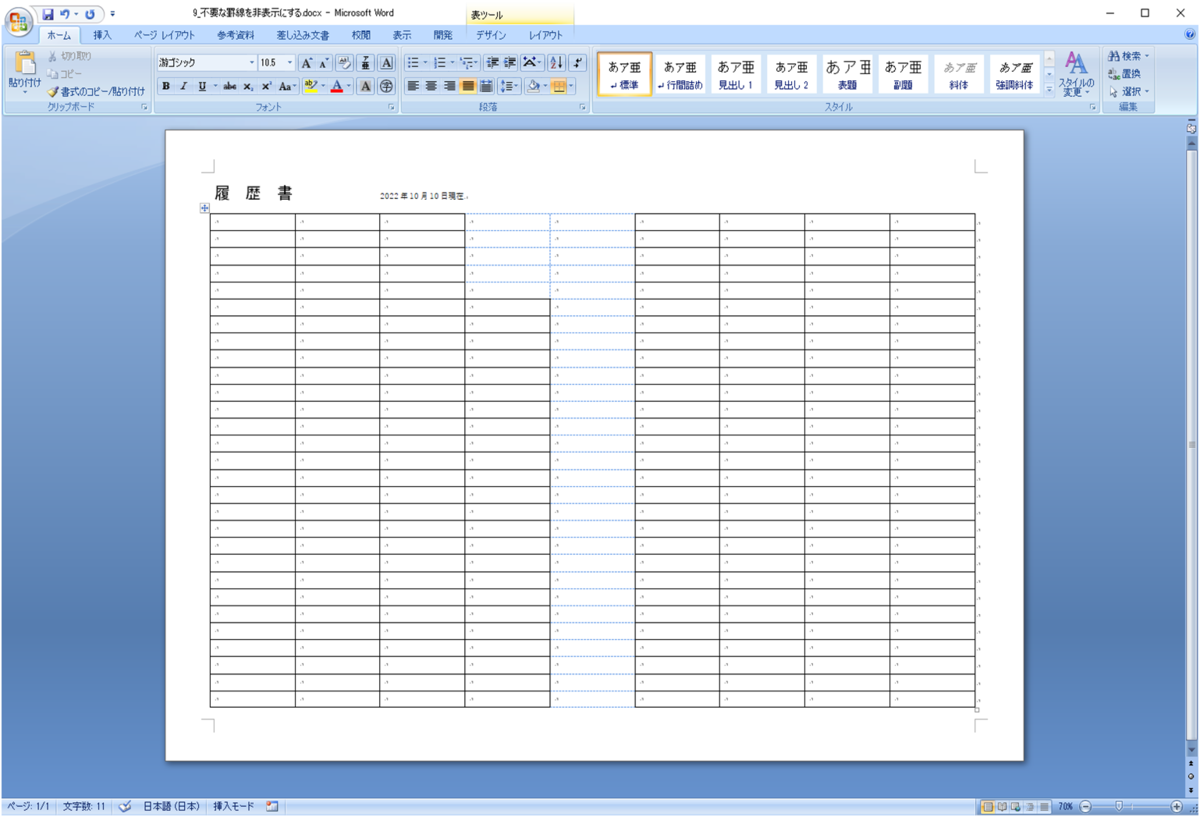Open the borders dropdown arrow
The width and height of the screenshot is (1200, 817).
571,86
